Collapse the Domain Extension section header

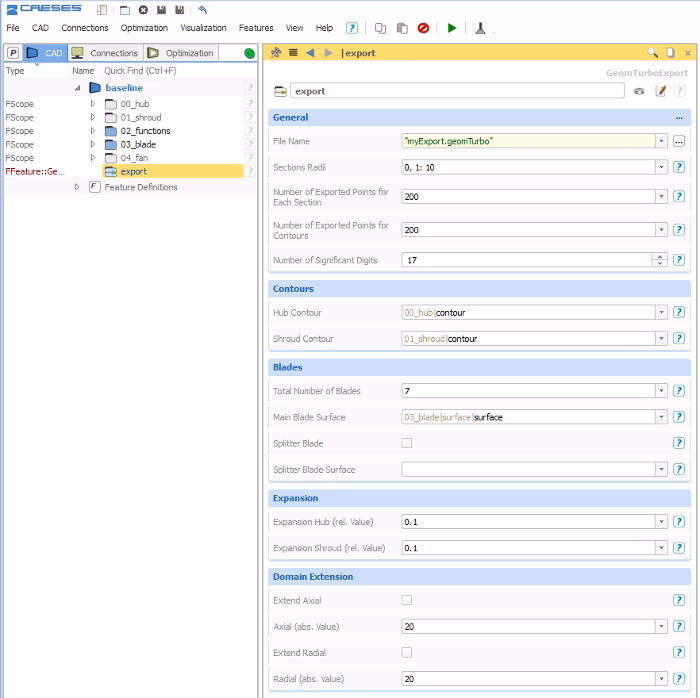(x=479, y=577)
